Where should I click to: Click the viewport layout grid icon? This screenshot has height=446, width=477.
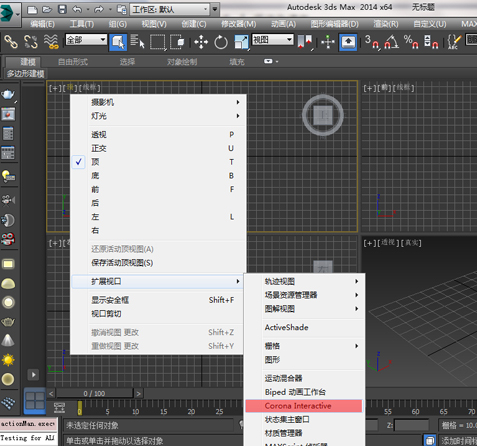pos(35,401)
